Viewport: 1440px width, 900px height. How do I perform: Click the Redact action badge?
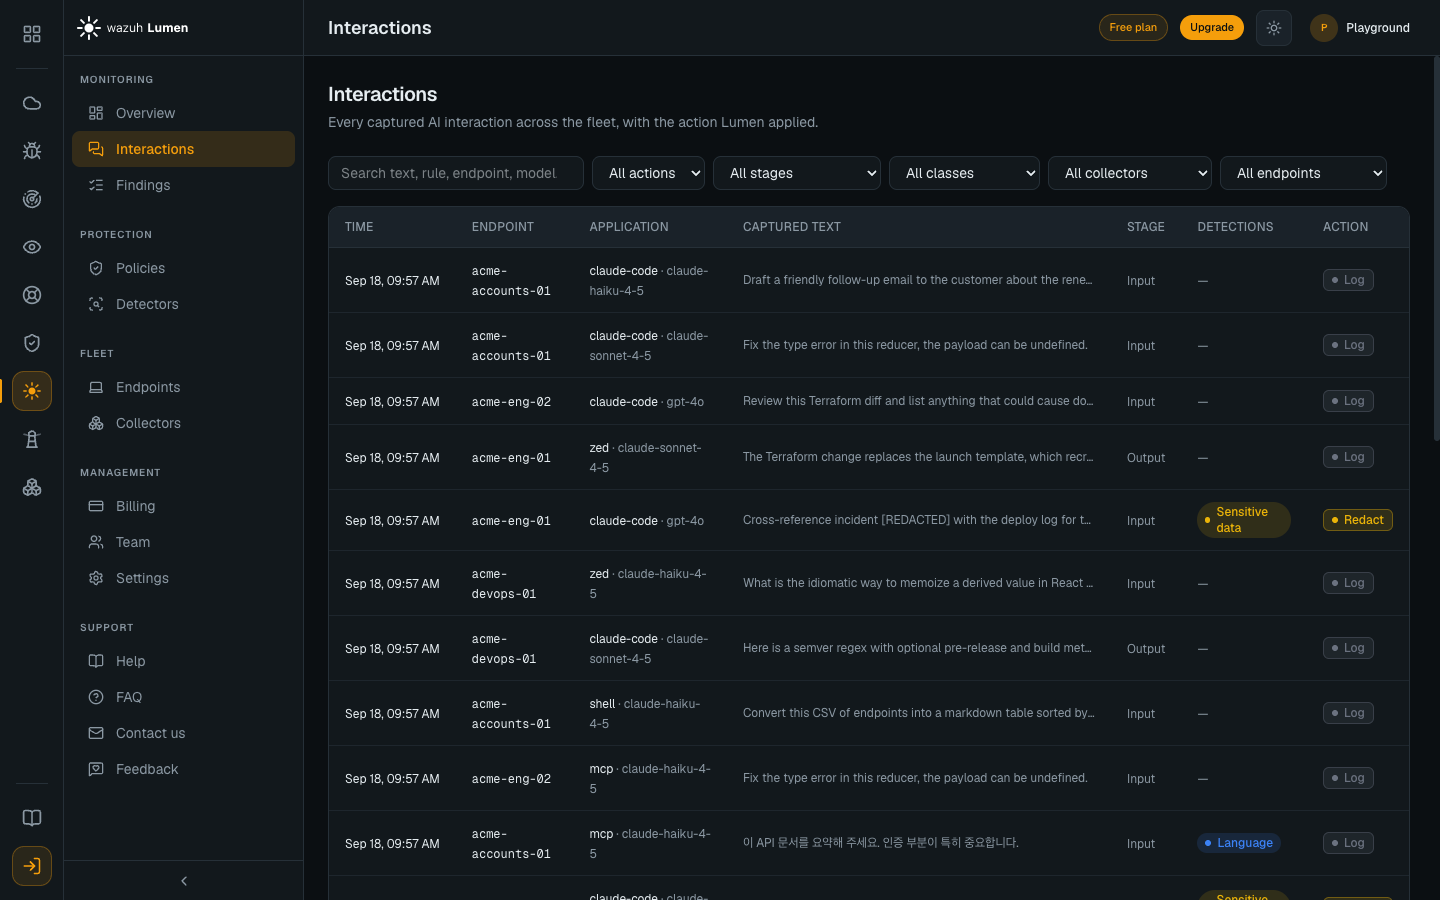click(x=1358, y=520)
